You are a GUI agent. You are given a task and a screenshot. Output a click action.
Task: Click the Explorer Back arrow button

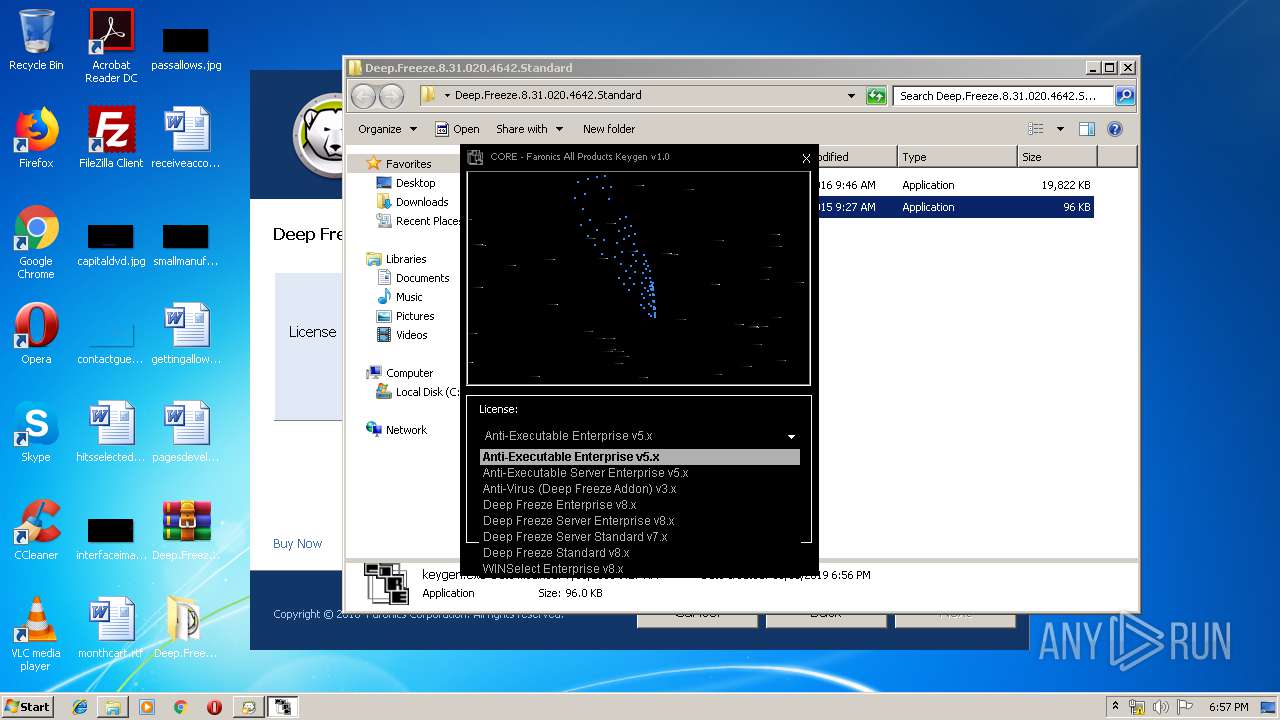(x=364, y=96)
